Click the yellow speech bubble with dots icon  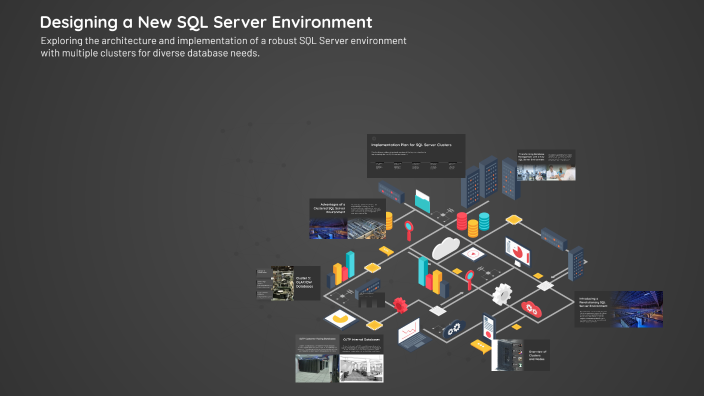tap(480, 346)
